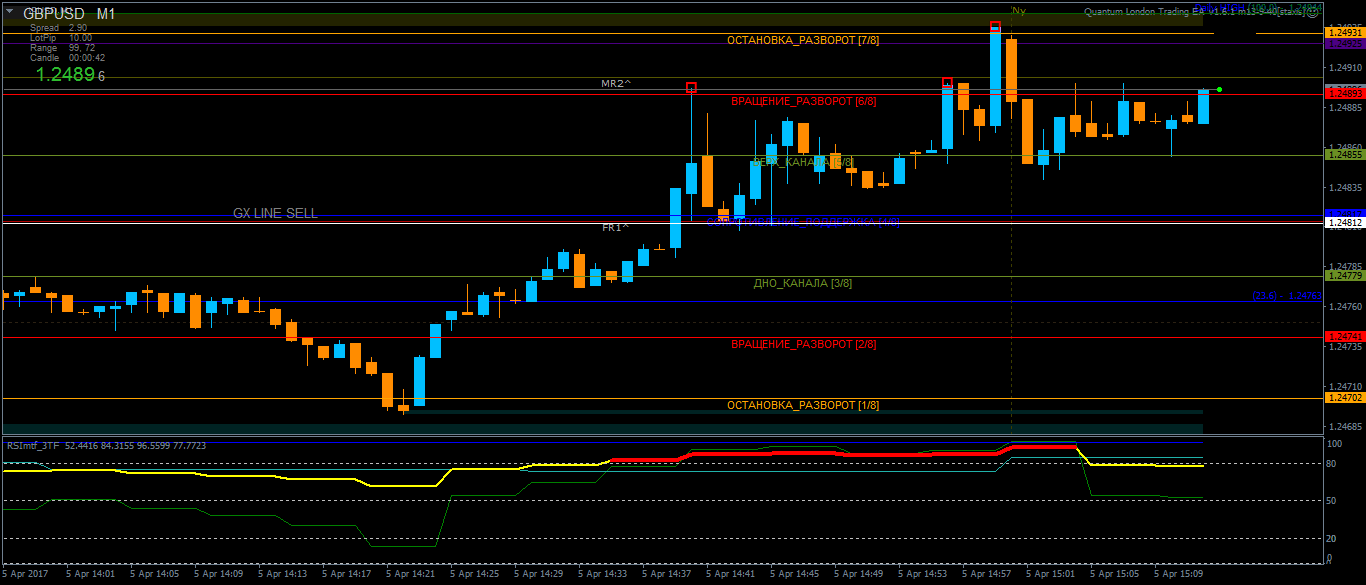The height and width of the screenshot is (585, 1366).
Task: Click the white 1.24812 price tag
Action: [1344, 223]
